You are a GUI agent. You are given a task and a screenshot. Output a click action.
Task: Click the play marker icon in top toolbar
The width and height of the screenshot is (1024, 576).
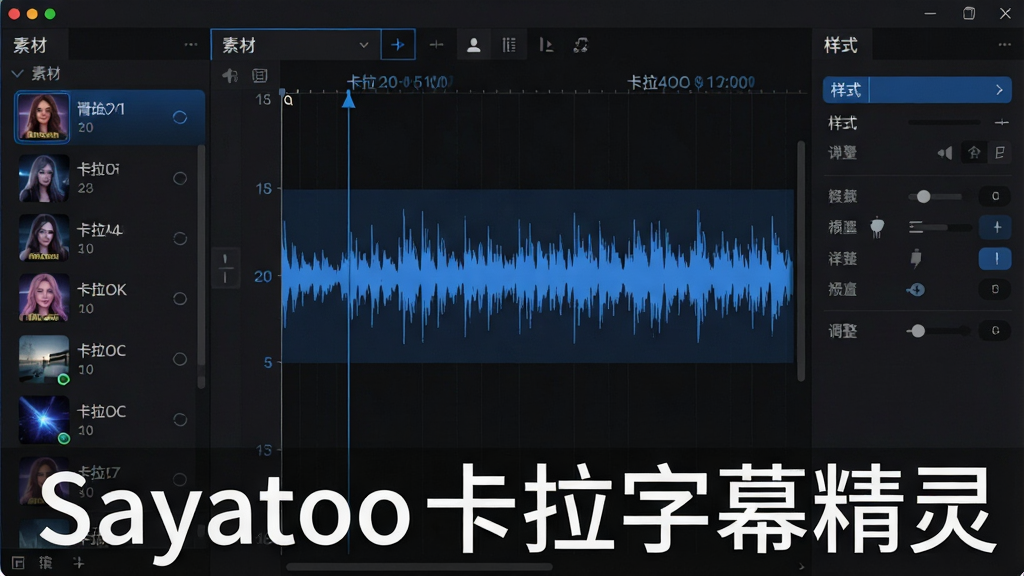tap(546, 44)
